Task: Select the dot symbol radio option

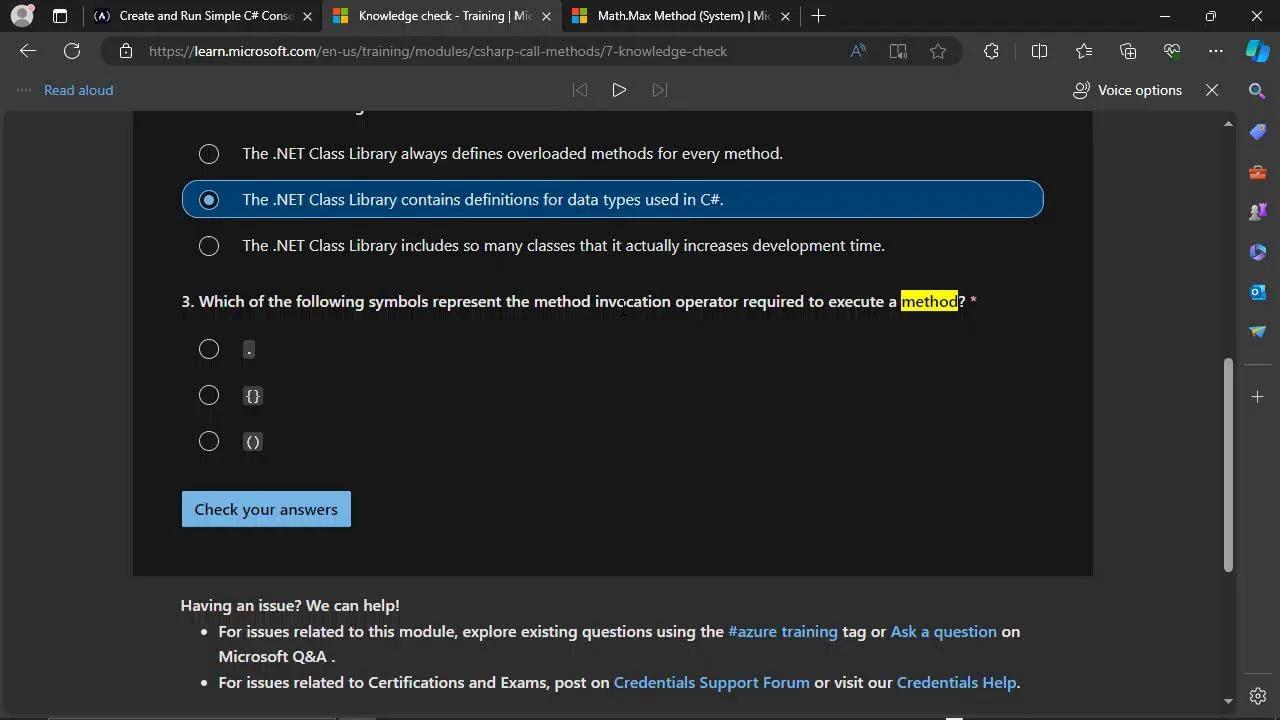Action: 209,349
